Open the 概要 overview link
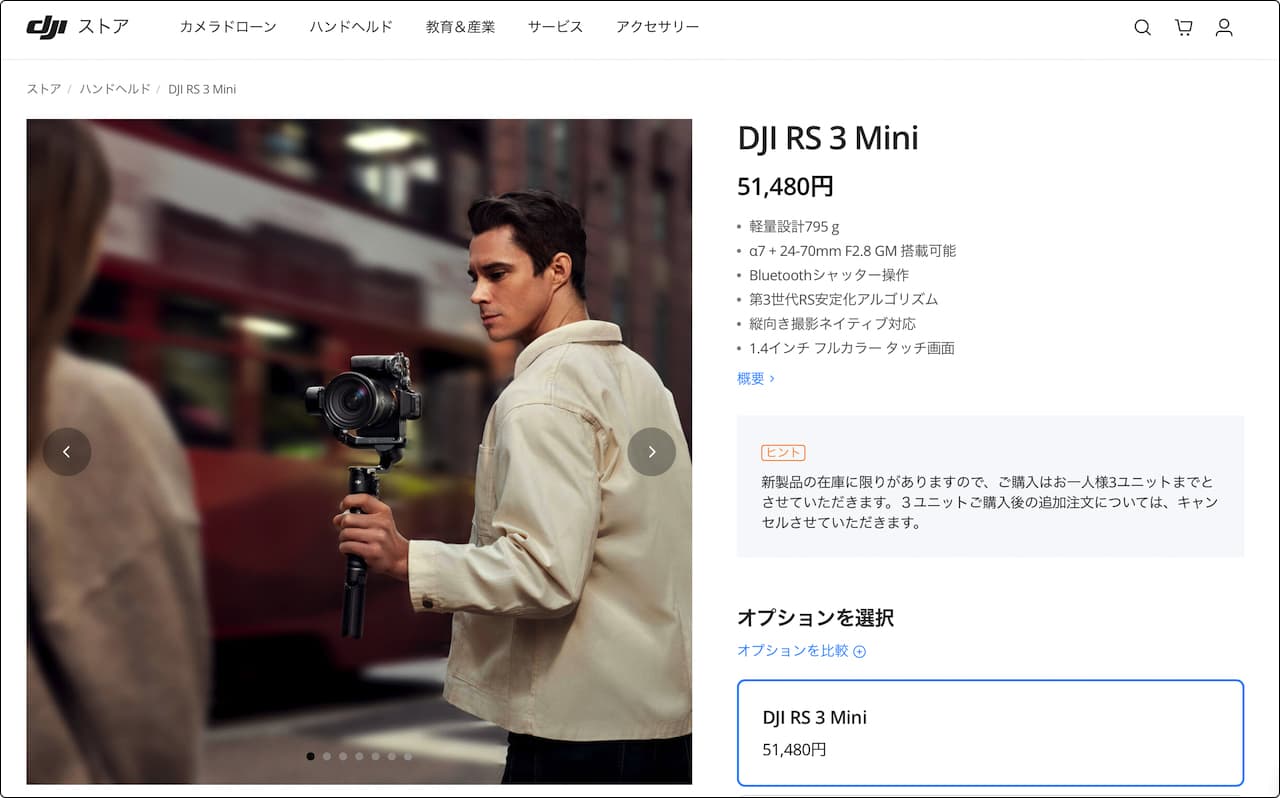 pyautogui.click(x=756, y=378)
